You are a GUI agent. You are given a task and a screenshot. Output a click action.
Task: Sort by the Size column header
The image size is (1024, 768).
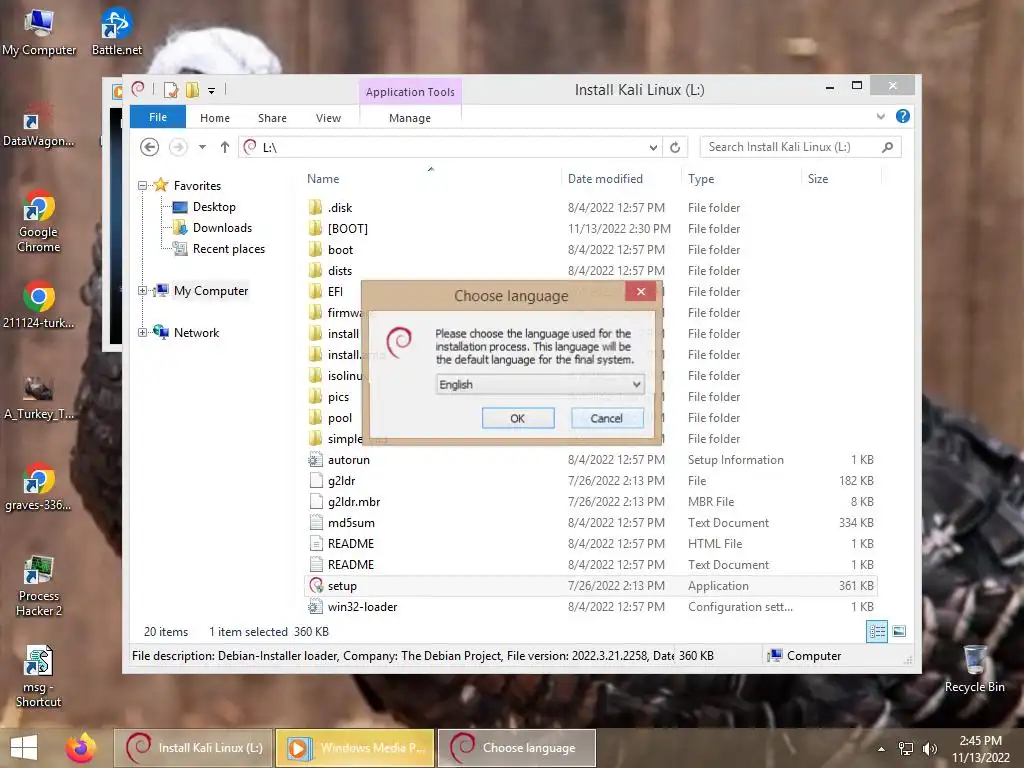[840, 179]
